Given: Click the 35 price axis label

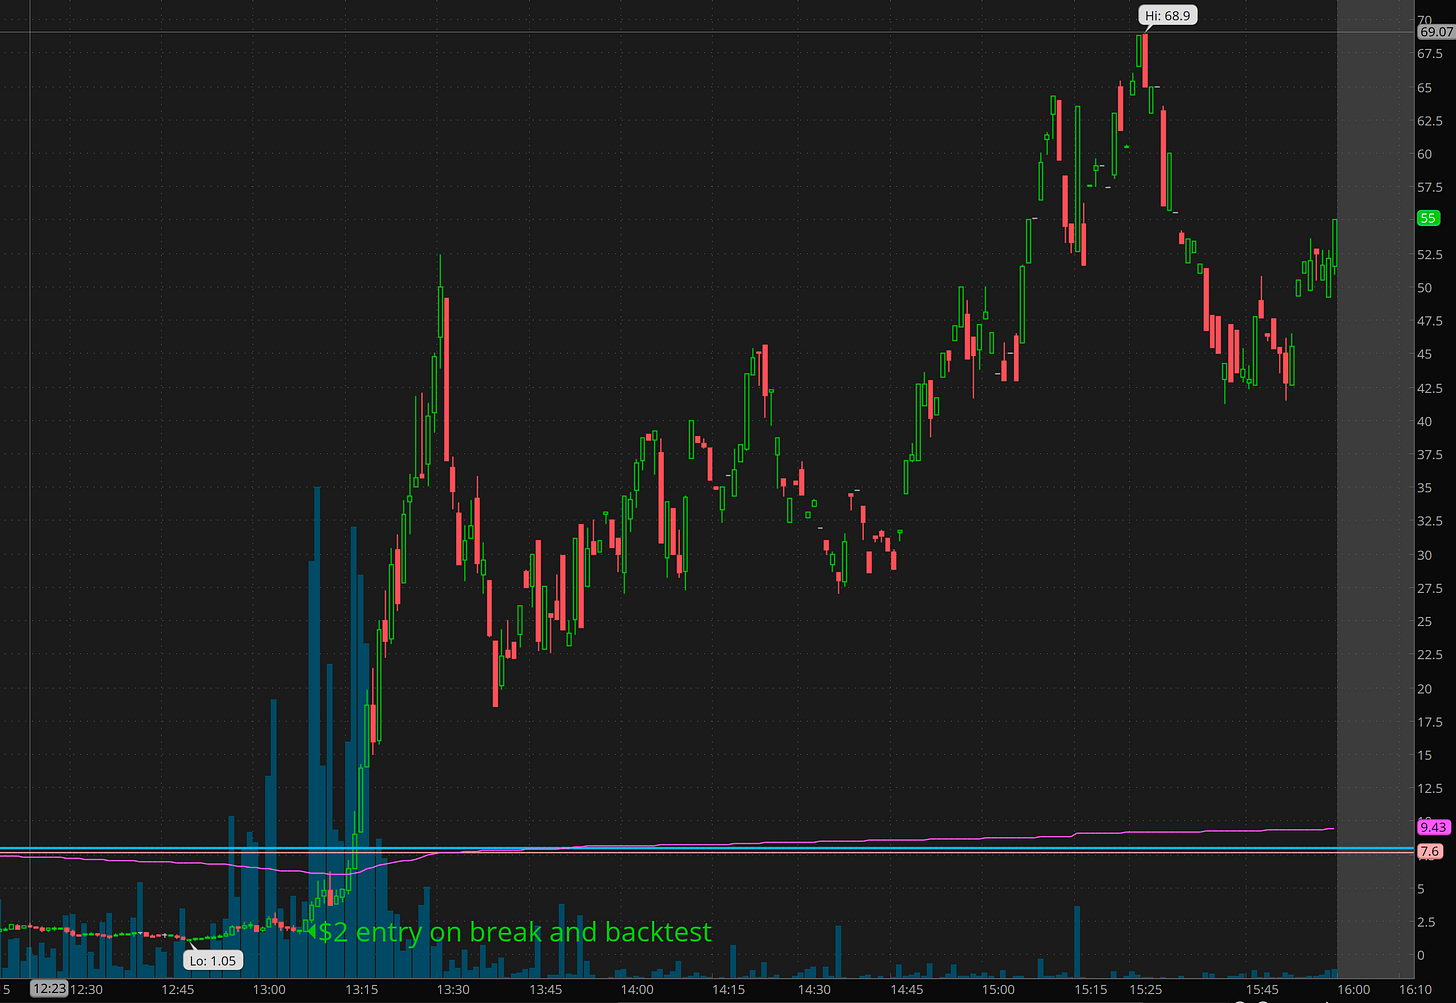Looking at the screenshot, I should 1424,488.
